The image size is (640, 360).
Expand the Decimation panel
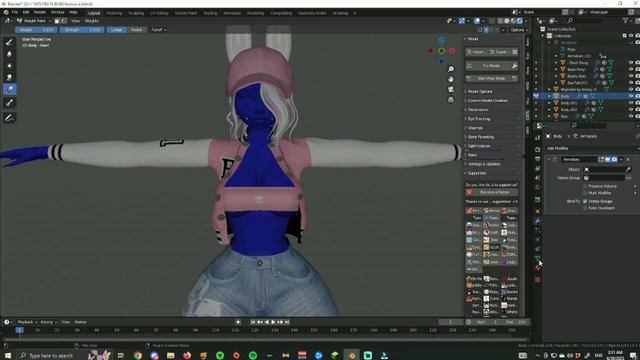[x=492, y=110]
